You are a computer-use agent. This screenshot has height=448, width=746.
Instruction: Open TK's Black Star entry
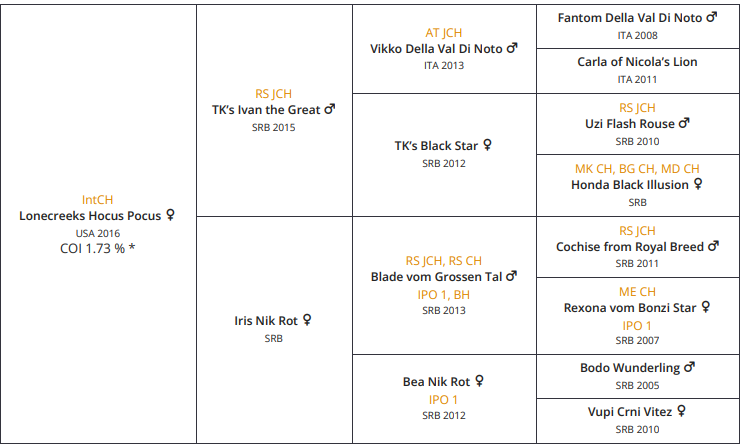click(x=437, y=145)
